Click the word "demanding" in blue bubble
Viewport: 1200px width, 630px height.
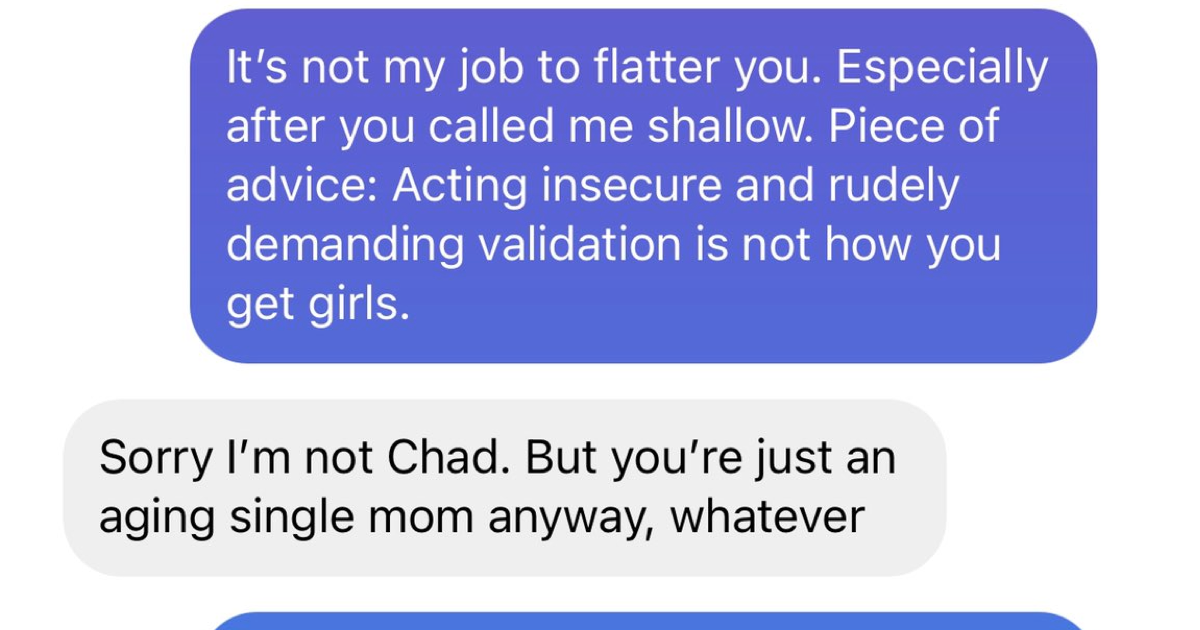point(345,247)
